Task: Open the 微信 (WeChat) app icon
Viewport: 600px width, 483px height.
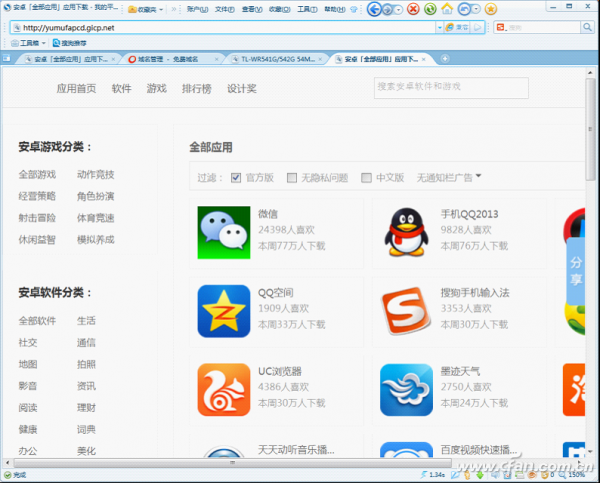Action: pyautogui.click(x=223, y=231)
